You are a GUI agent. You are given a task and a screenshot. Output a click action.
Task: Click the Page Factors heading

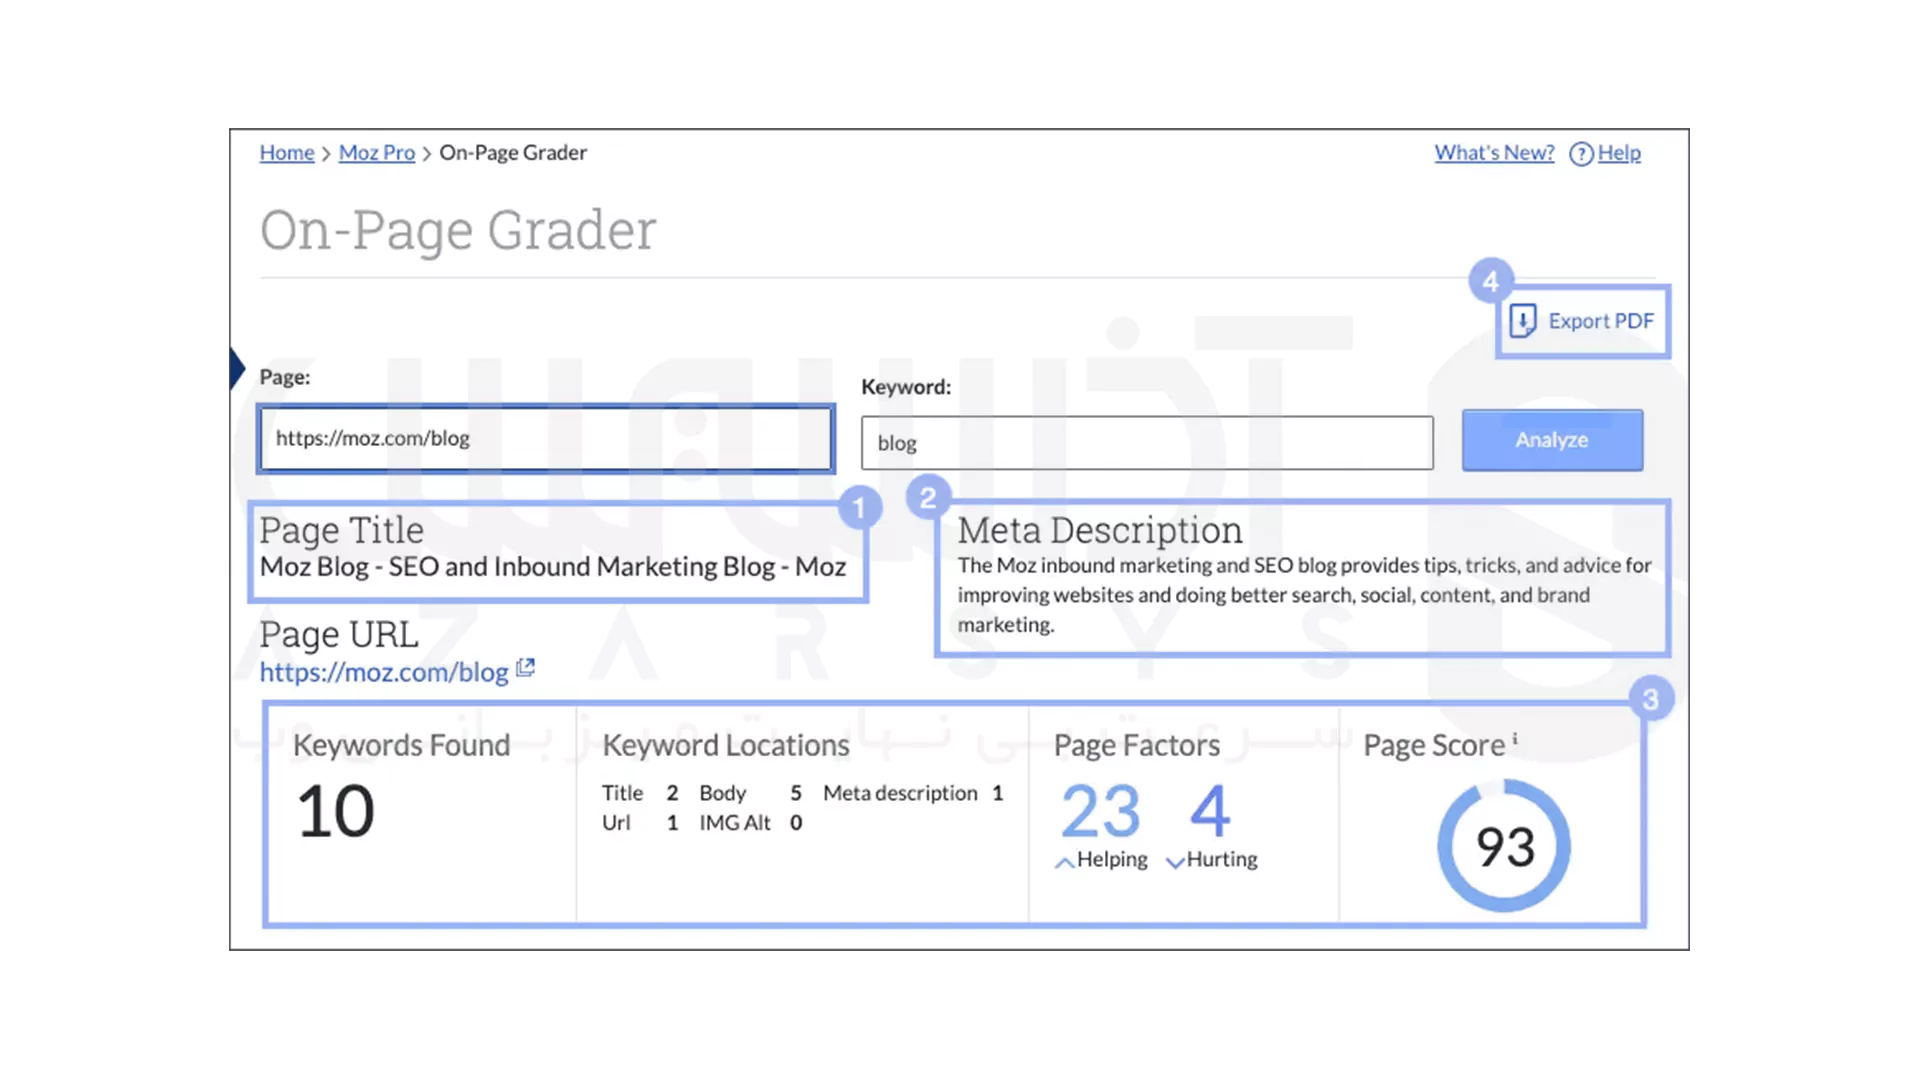point(1137,745)
